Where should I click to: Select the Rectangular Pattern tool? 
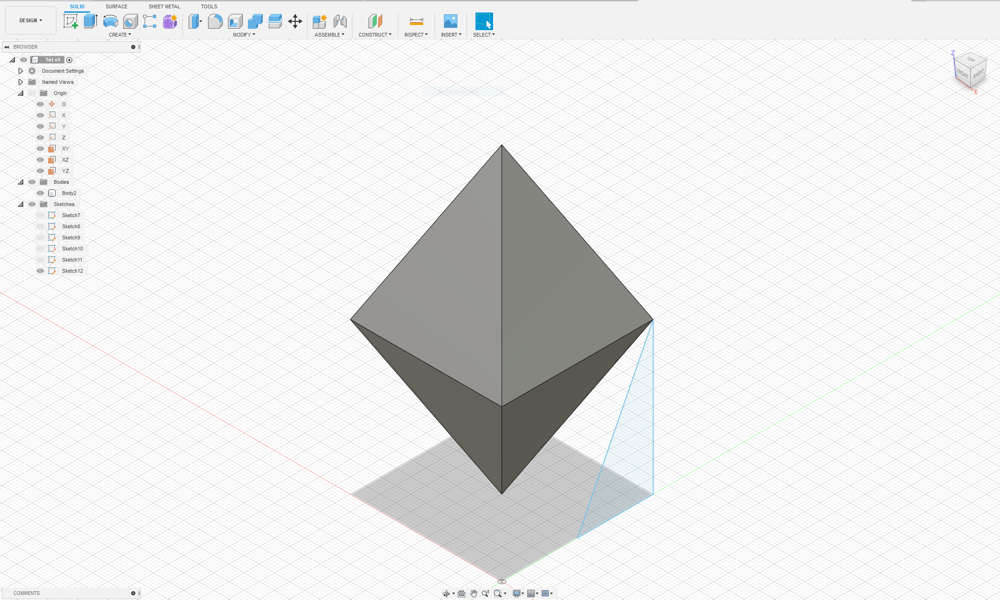coord(150,21)
